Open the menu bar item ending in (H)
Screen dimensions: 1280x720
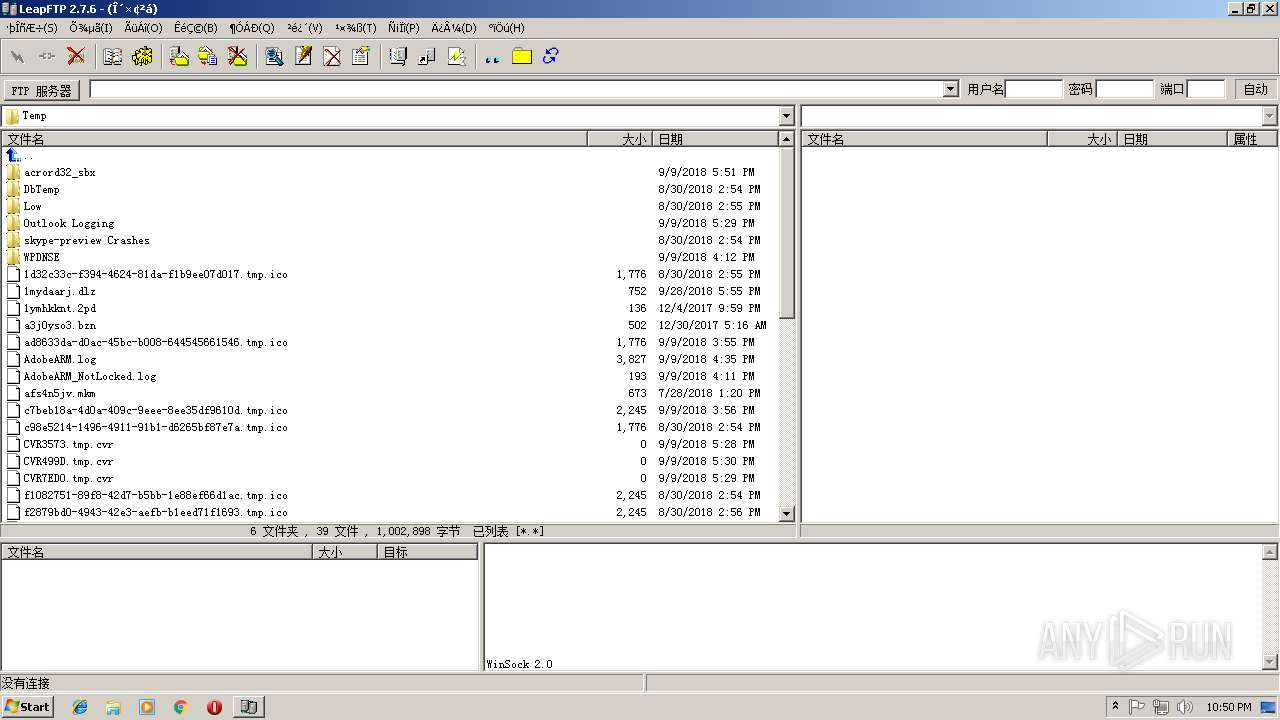point(506,28)
